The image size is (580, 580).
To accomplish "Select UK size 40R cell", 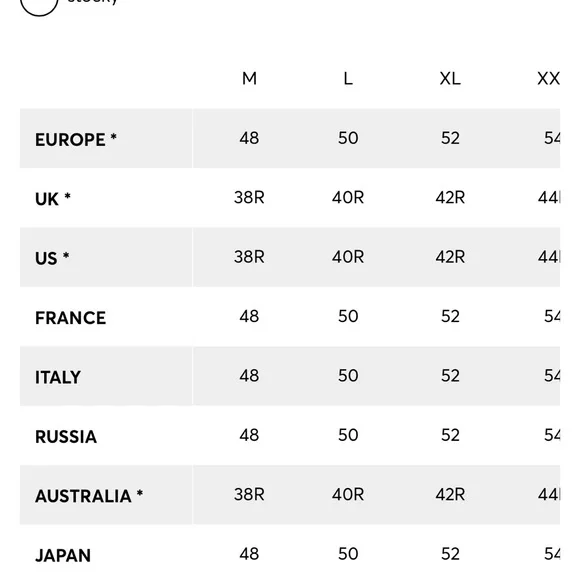I will coord(348,198).
